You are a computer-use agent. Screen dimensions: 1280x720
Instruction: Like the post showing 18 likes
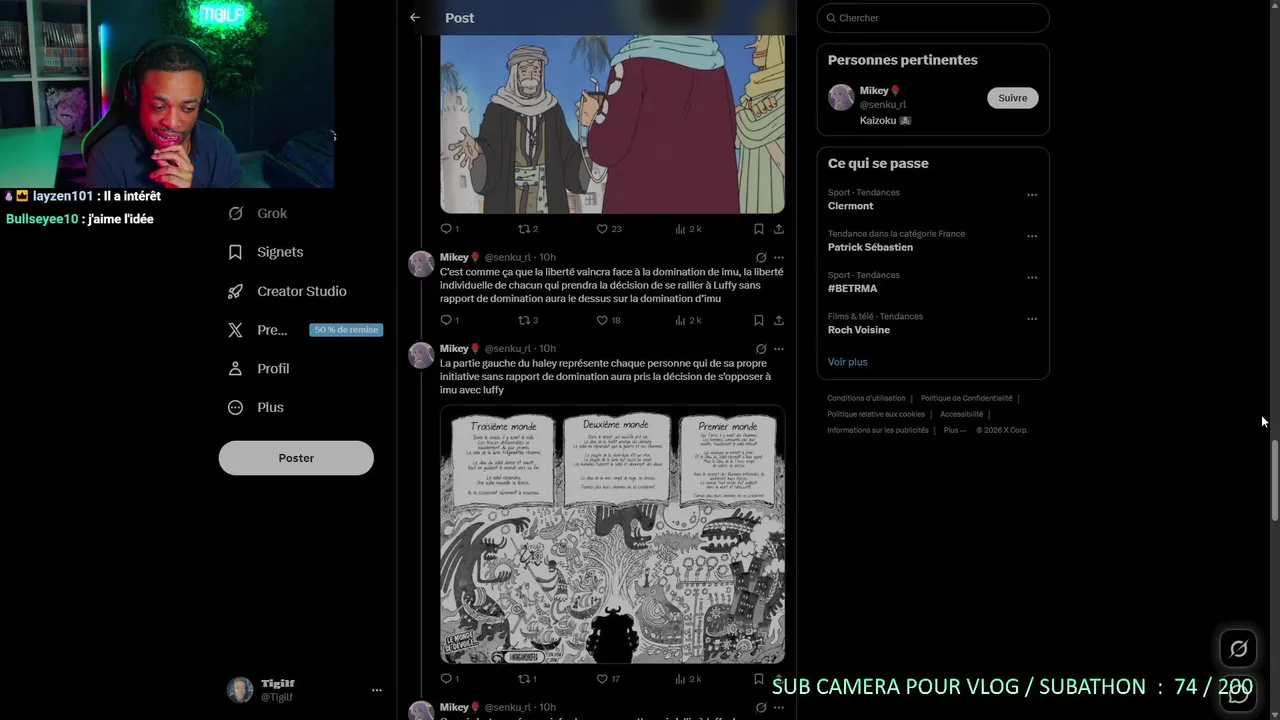(608, 320)
